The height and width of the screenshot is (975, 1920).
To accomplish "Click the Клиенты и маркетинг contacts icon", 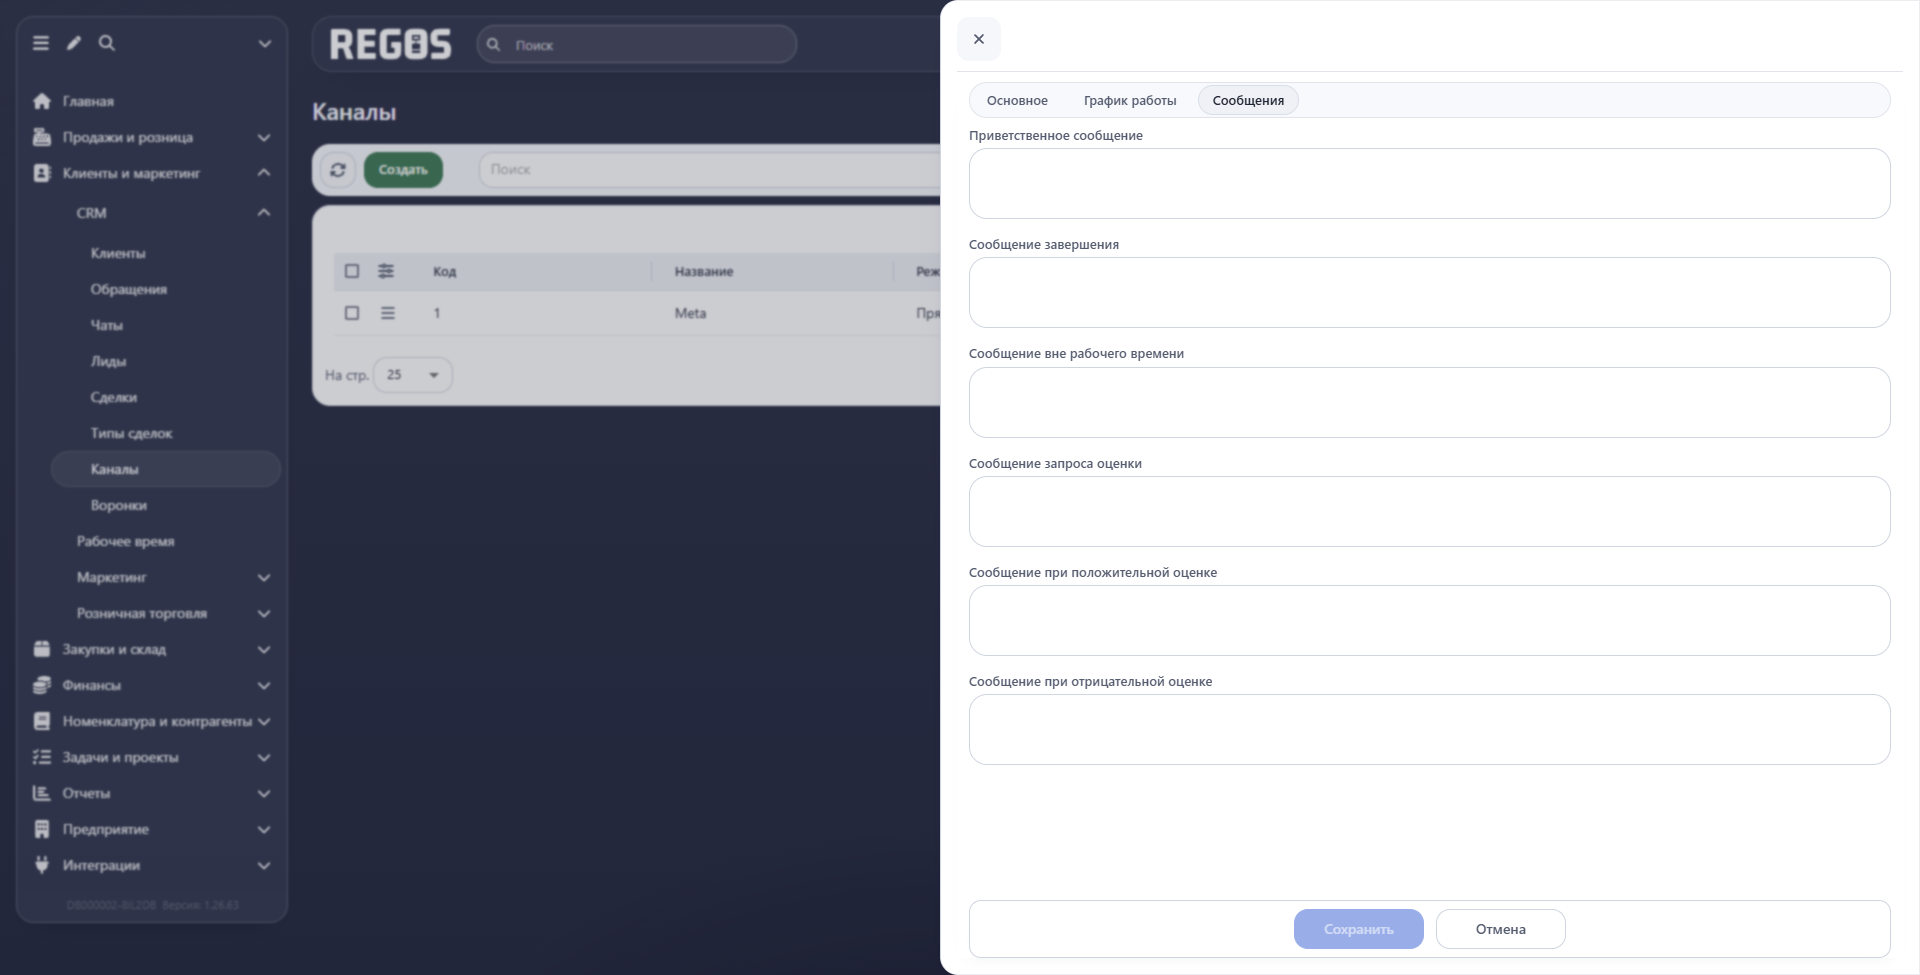I will pyautogui.click(x=42, y=173).
